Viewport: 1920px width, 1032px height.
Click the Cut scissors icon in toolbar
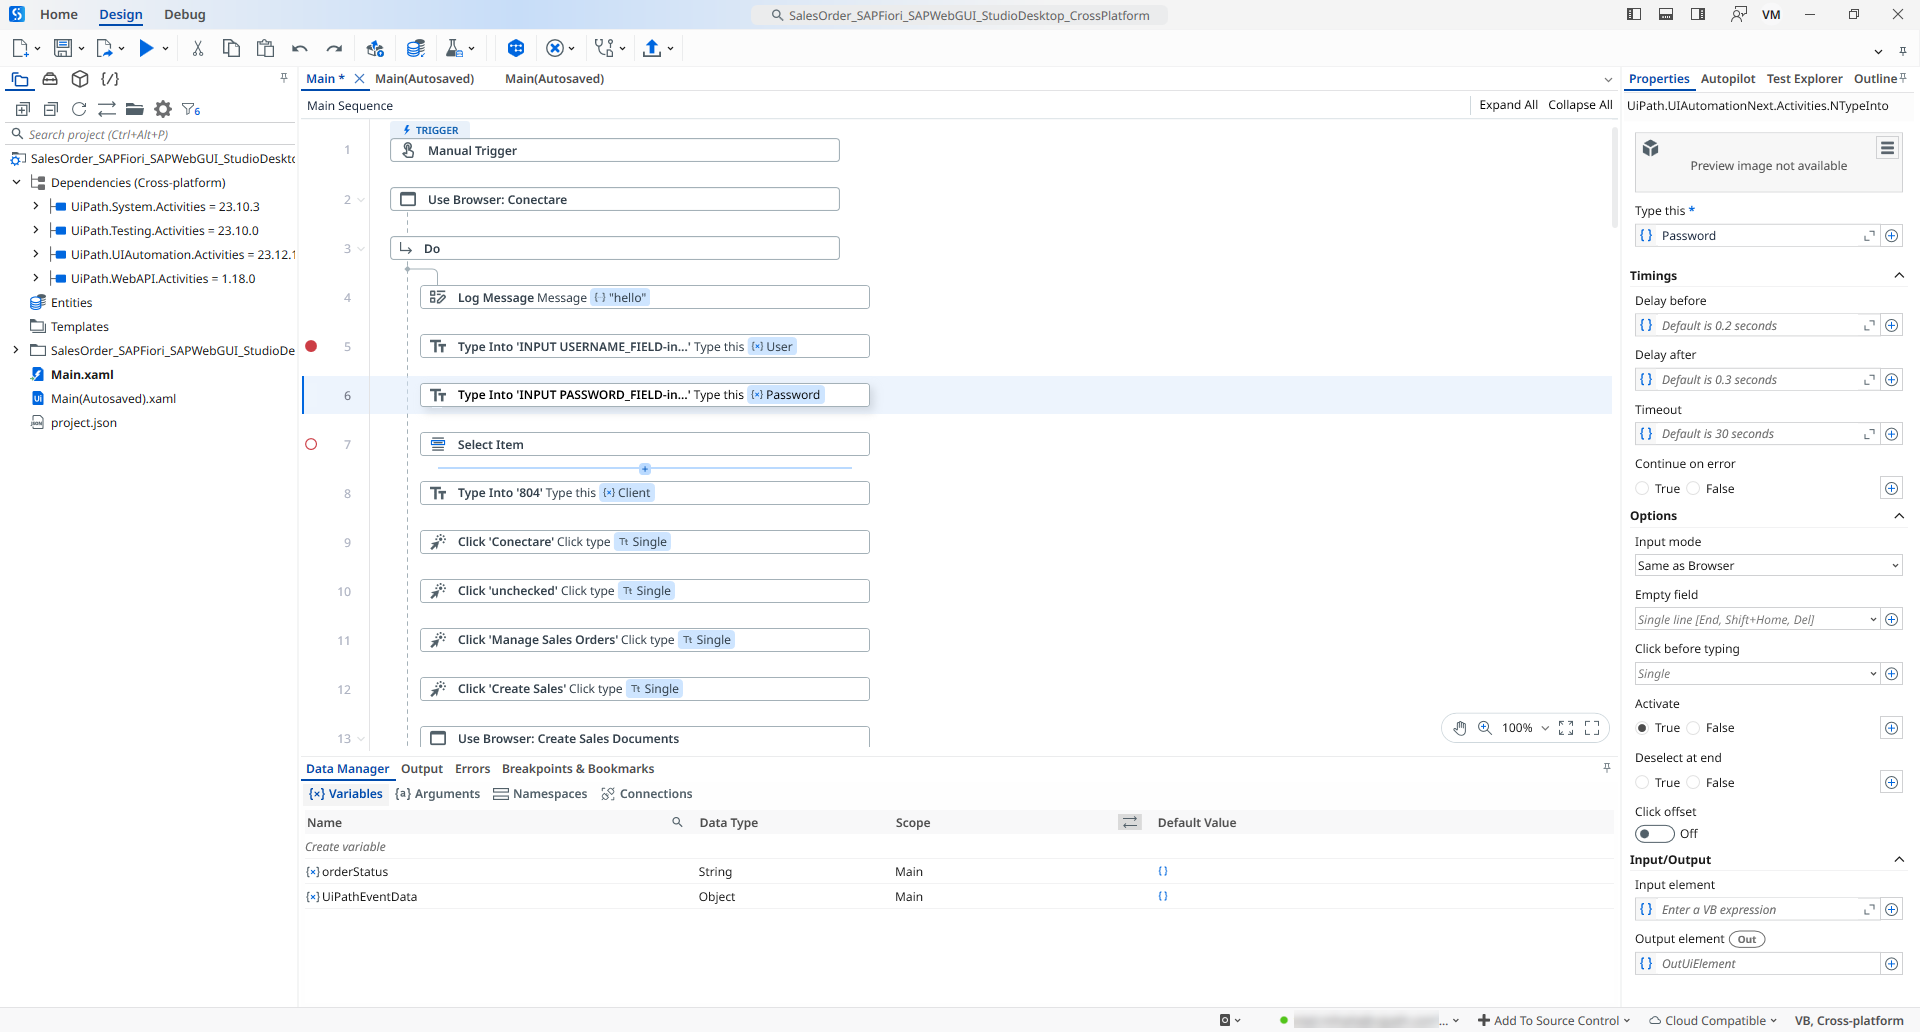[x=198, y=48]
